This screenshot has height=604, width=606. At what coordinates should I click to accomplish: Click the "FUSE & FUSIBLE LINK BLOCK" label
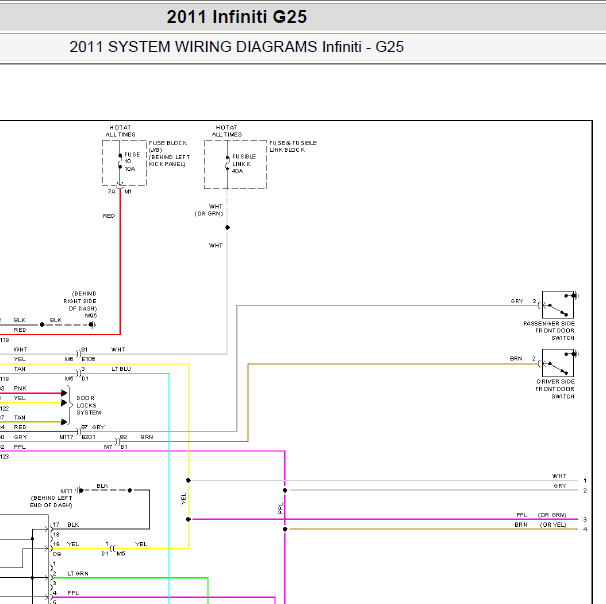[x=293, y=146]
